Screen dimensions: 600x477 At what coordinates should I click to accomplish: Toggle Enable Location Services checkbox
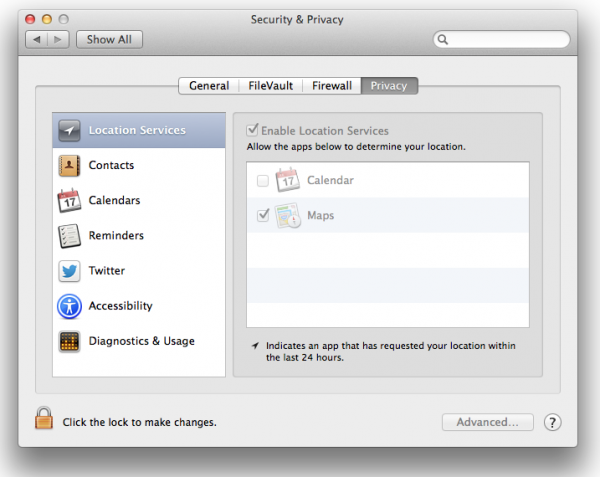coord(252,130)
